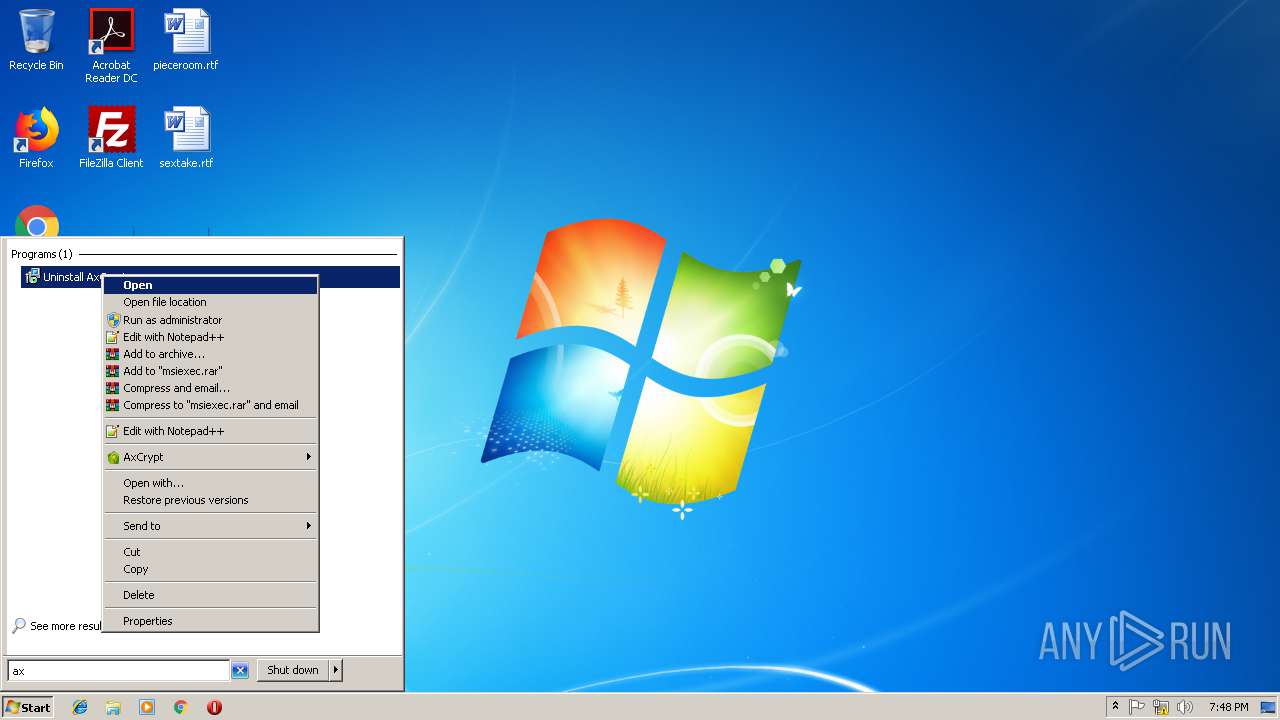Click See more results link
Screen dimensions: 1280x720
point(57,626)
